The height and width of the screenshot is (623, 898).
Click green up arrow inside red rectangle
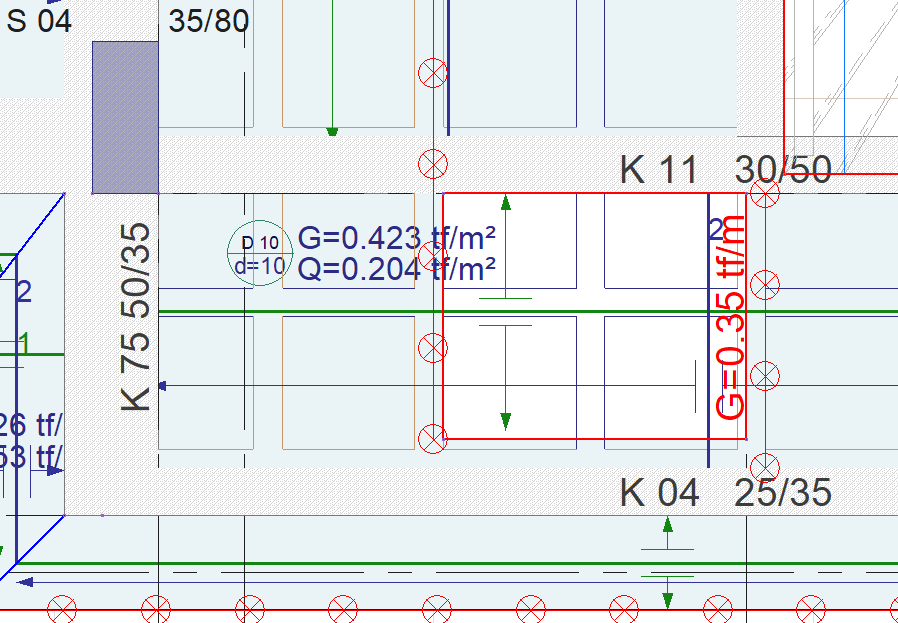(506, 204)
